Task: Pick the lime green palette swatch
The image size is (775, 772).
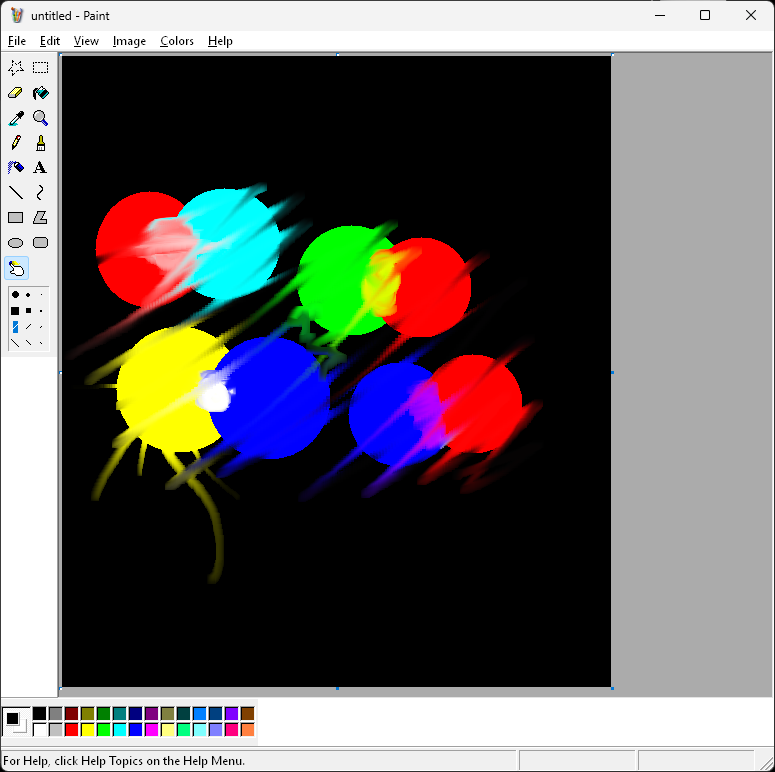Action: point(104,729)
